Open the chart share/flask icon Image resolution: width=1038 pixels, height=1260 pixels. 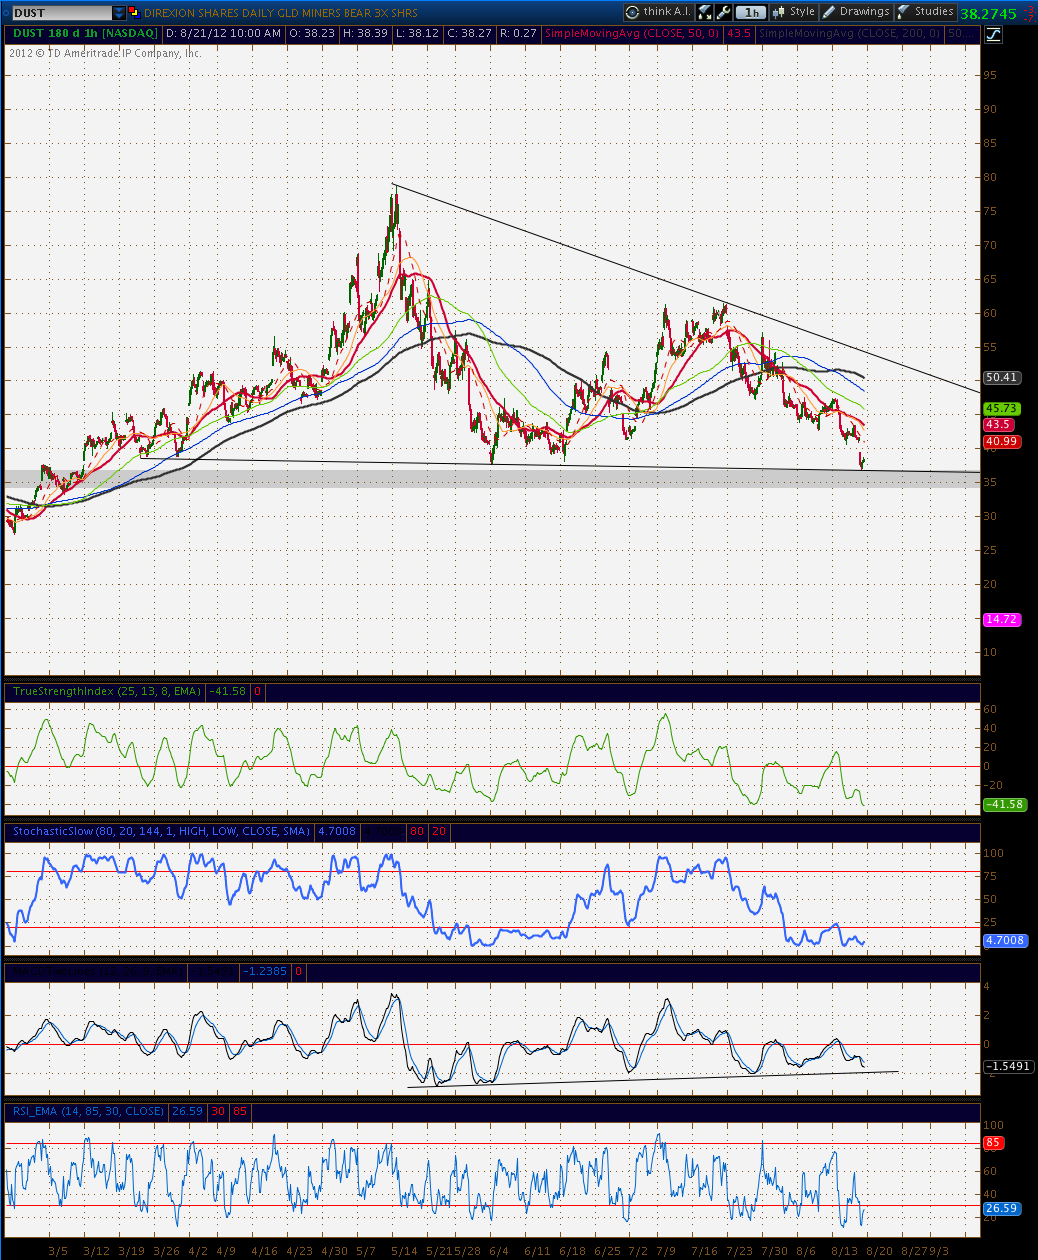tap(705, 12)
